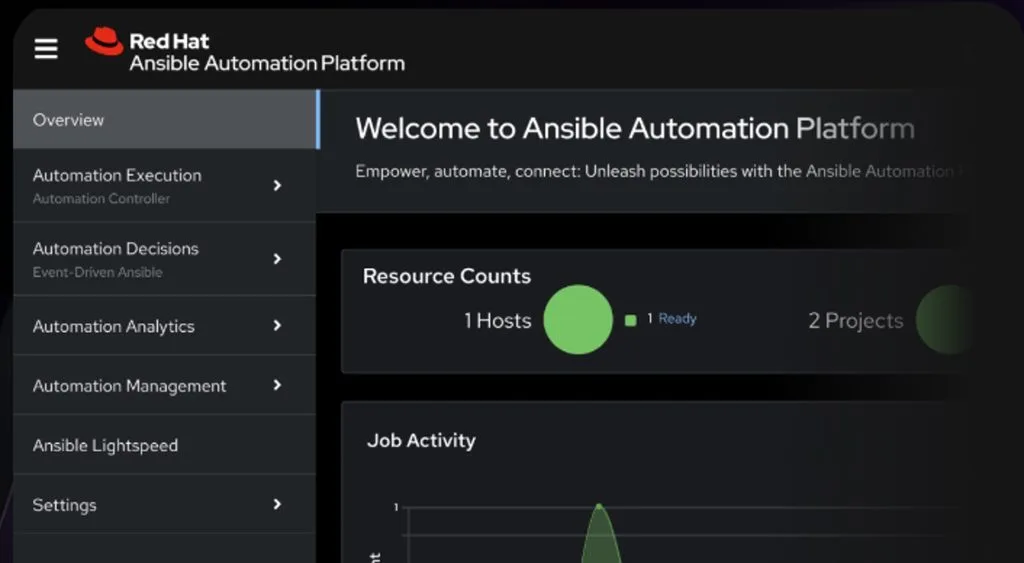Expand the Automation Decisions chevron
The image size is (1024, 563).
tap(278, 259)
